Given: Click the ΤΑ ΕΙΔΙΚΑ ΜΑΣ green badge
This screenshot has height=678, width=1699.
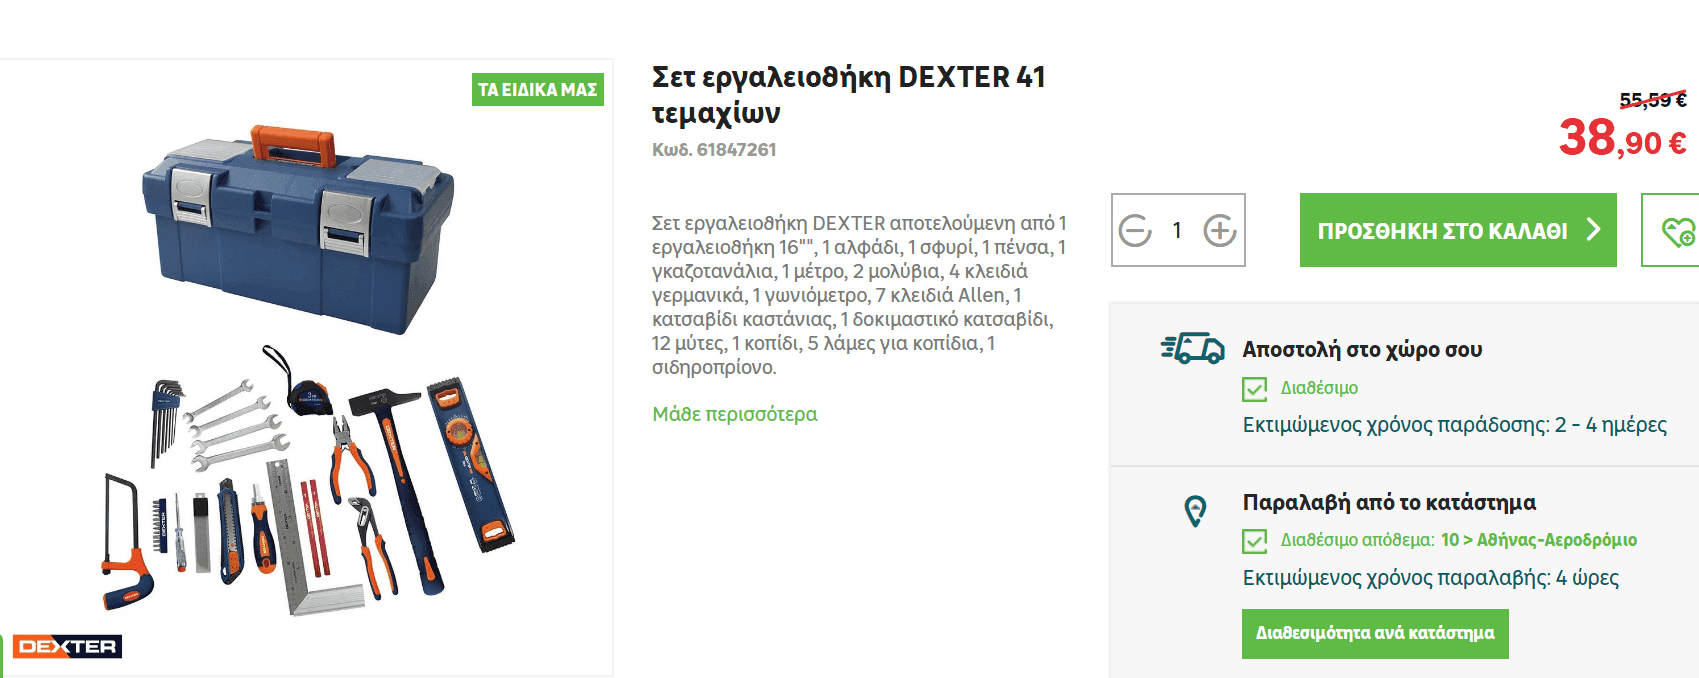Looking at the screenshot, I should pos(538,89).
